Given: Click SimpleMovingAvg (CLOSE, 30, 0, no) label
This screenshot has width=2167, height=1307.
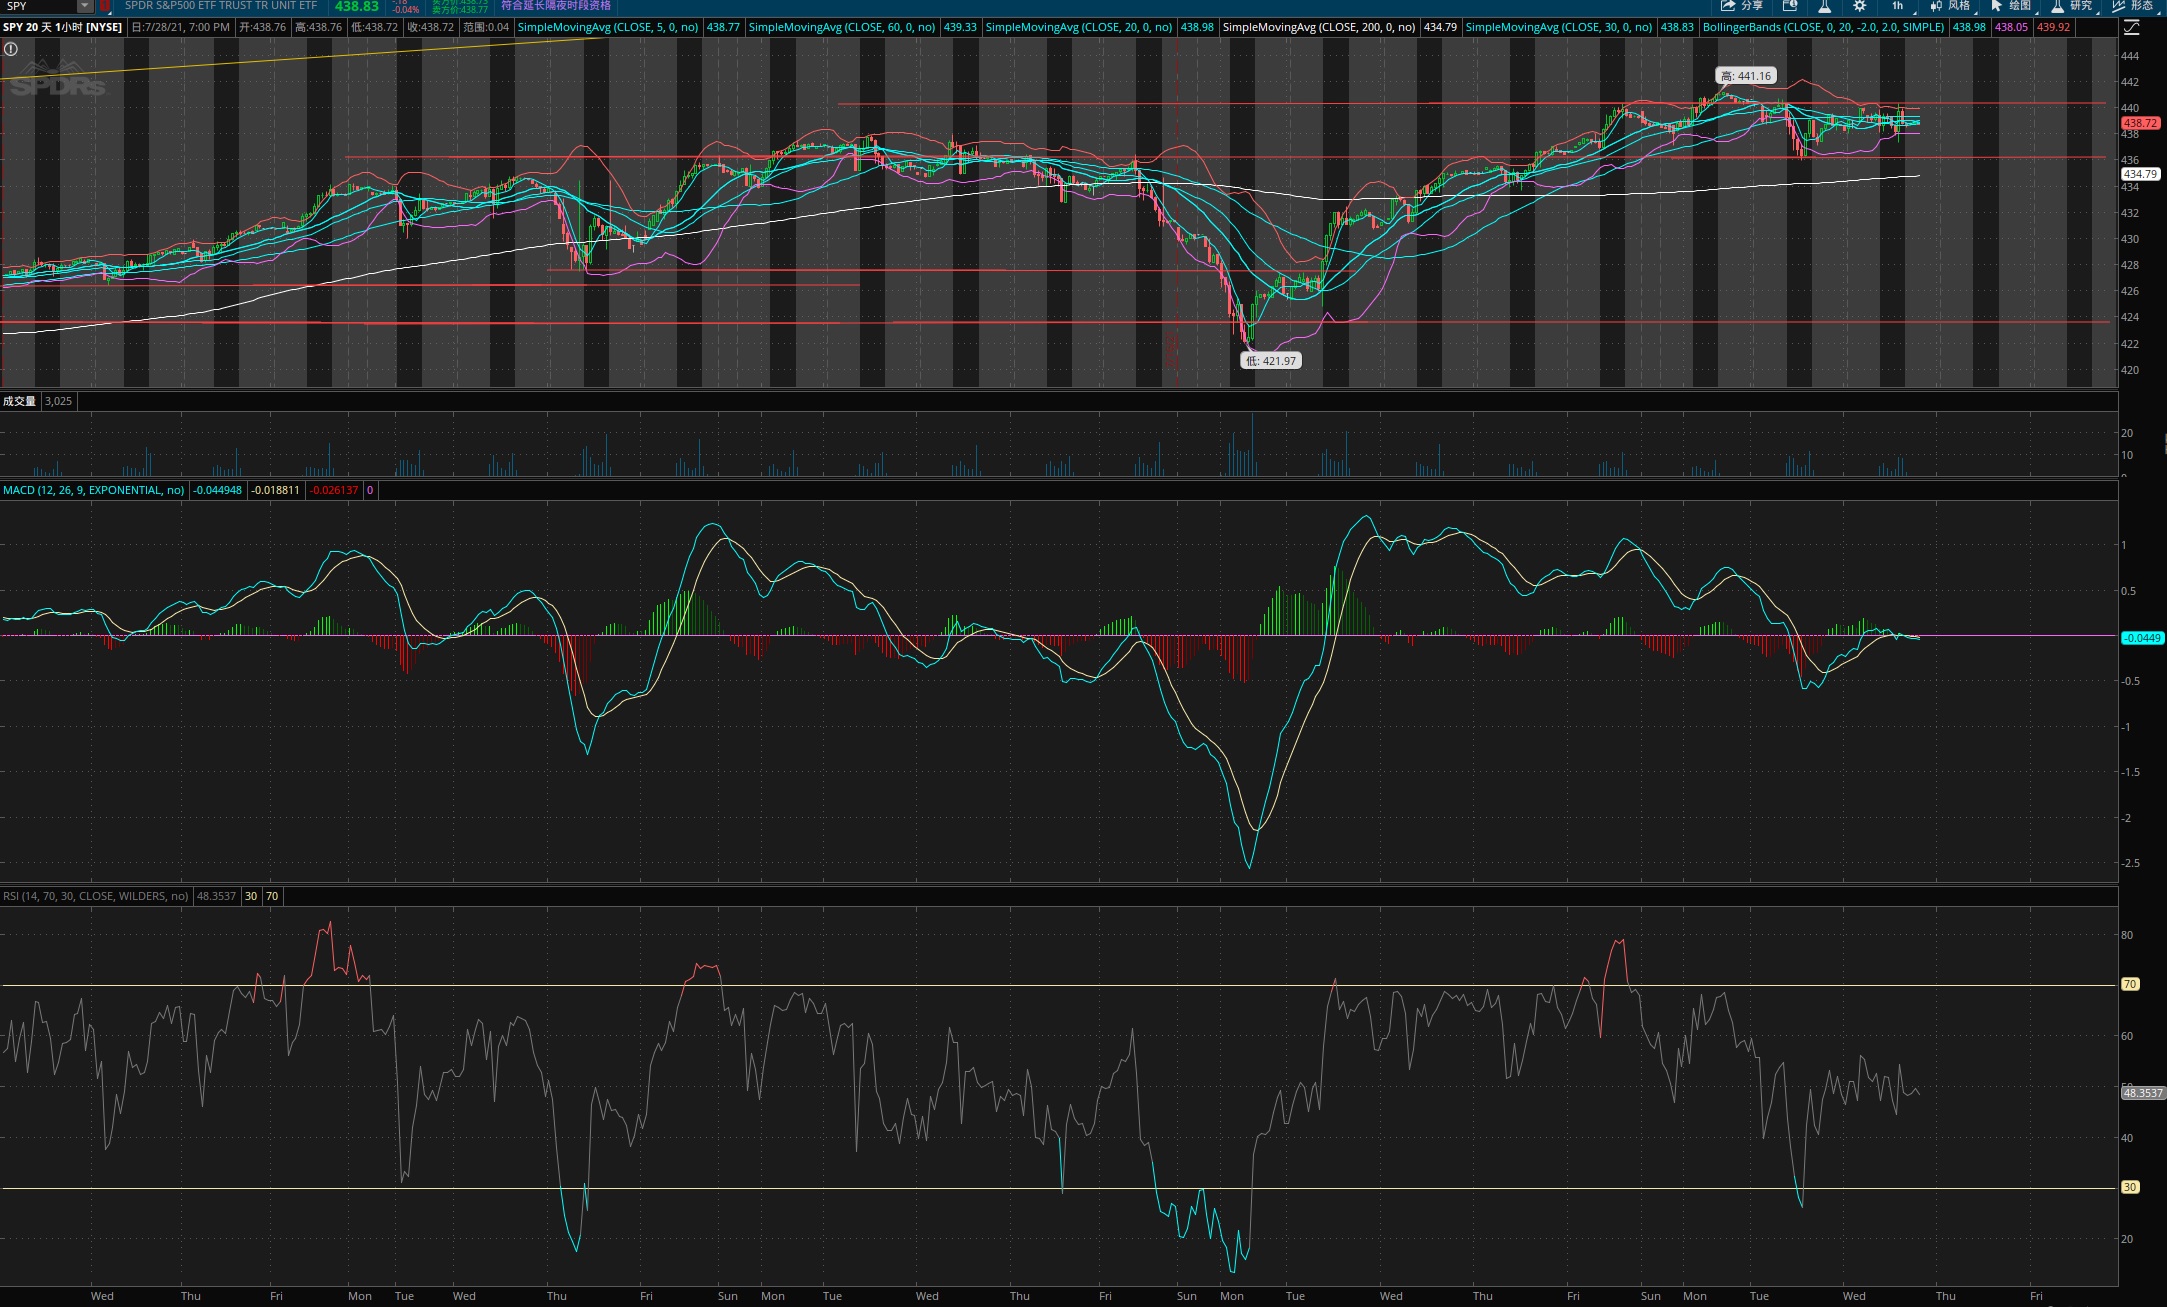Looking at the screenshot, I should click(1559, 27).
